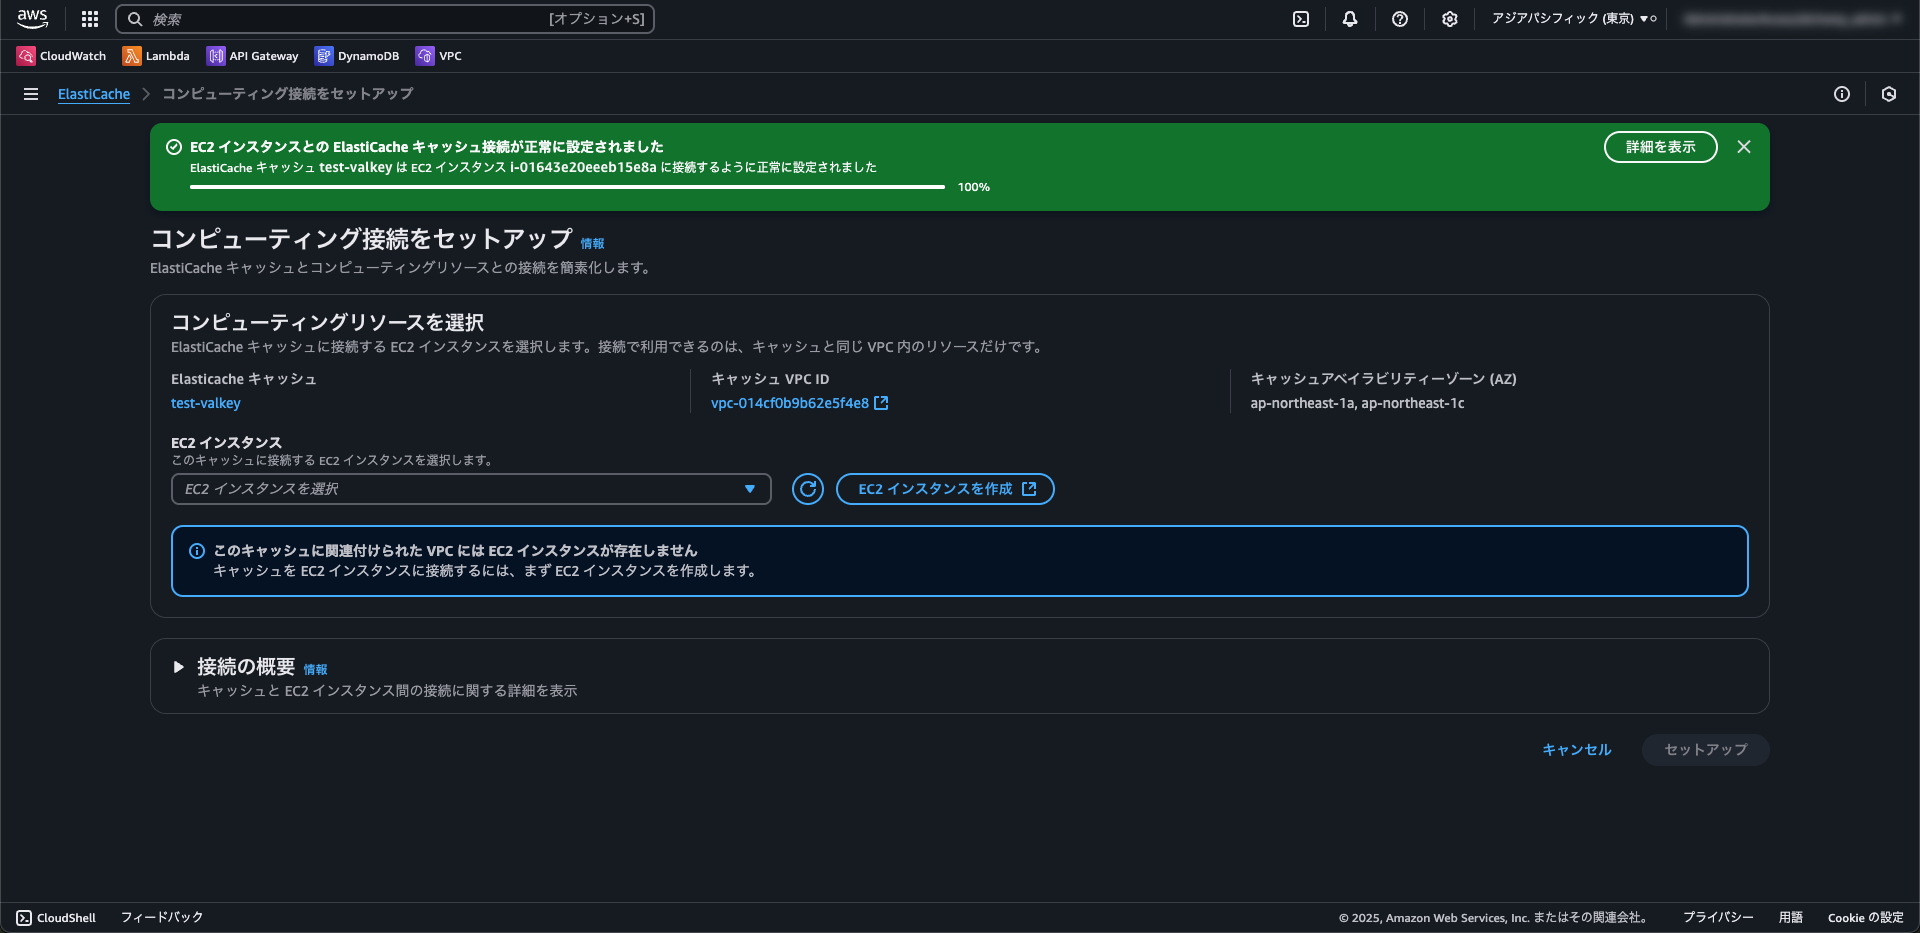Open the DynamoDB favorite shortcut
This screenshot has width=1920, height=933.
pos(356,56)
